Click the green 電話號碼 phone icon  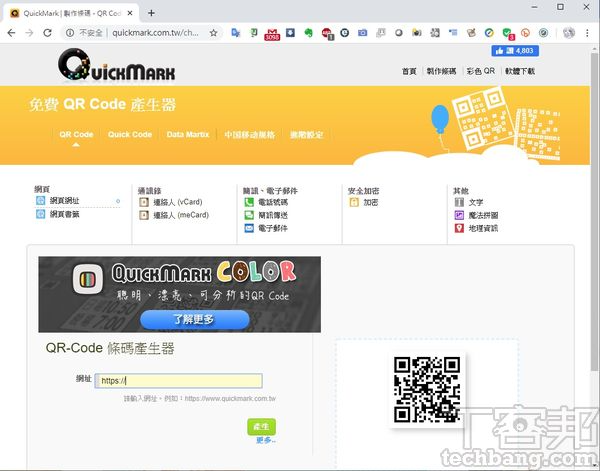click(x=249, y=202)
